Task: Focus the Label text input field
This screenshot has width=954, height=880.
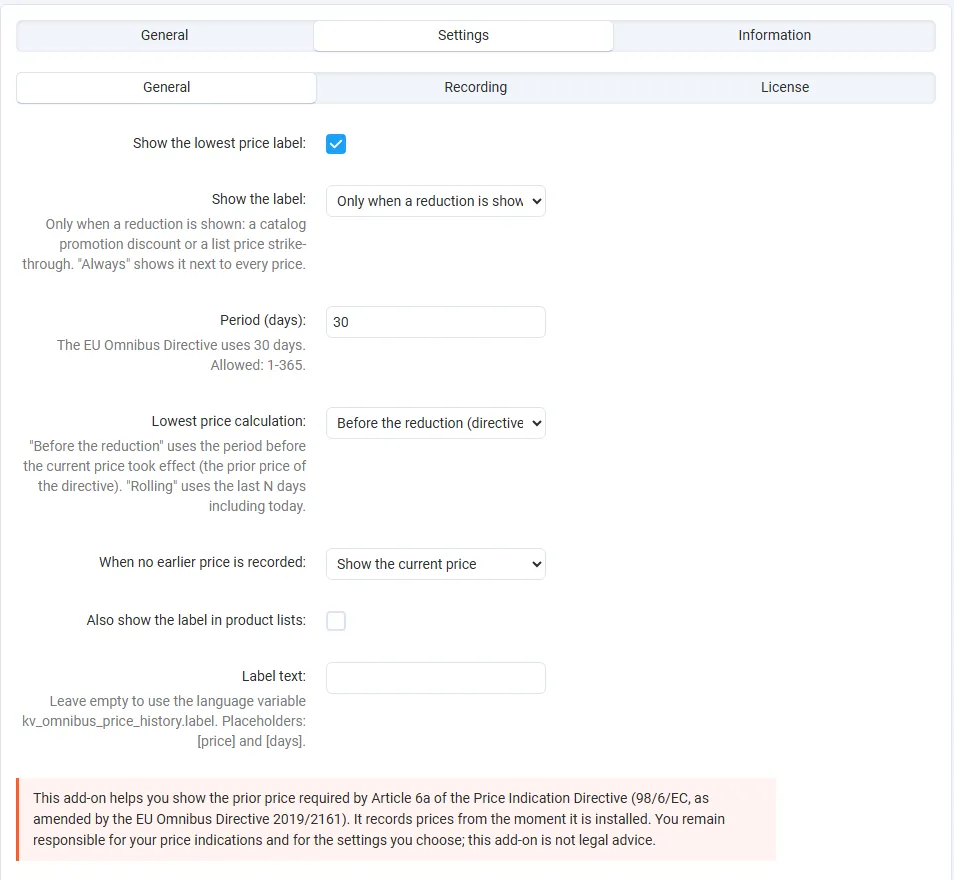Action: [436, 678]
